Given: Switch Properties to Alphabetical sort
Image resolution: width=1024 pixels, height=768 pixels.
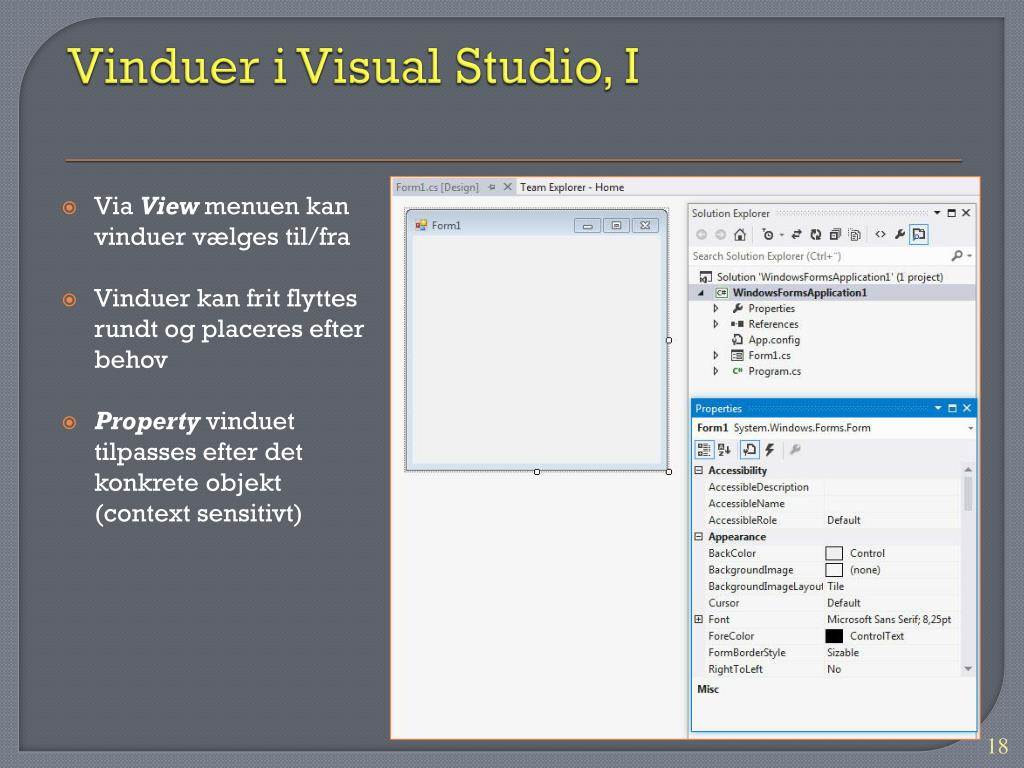Looking at the screenshot, I should 724,449.
